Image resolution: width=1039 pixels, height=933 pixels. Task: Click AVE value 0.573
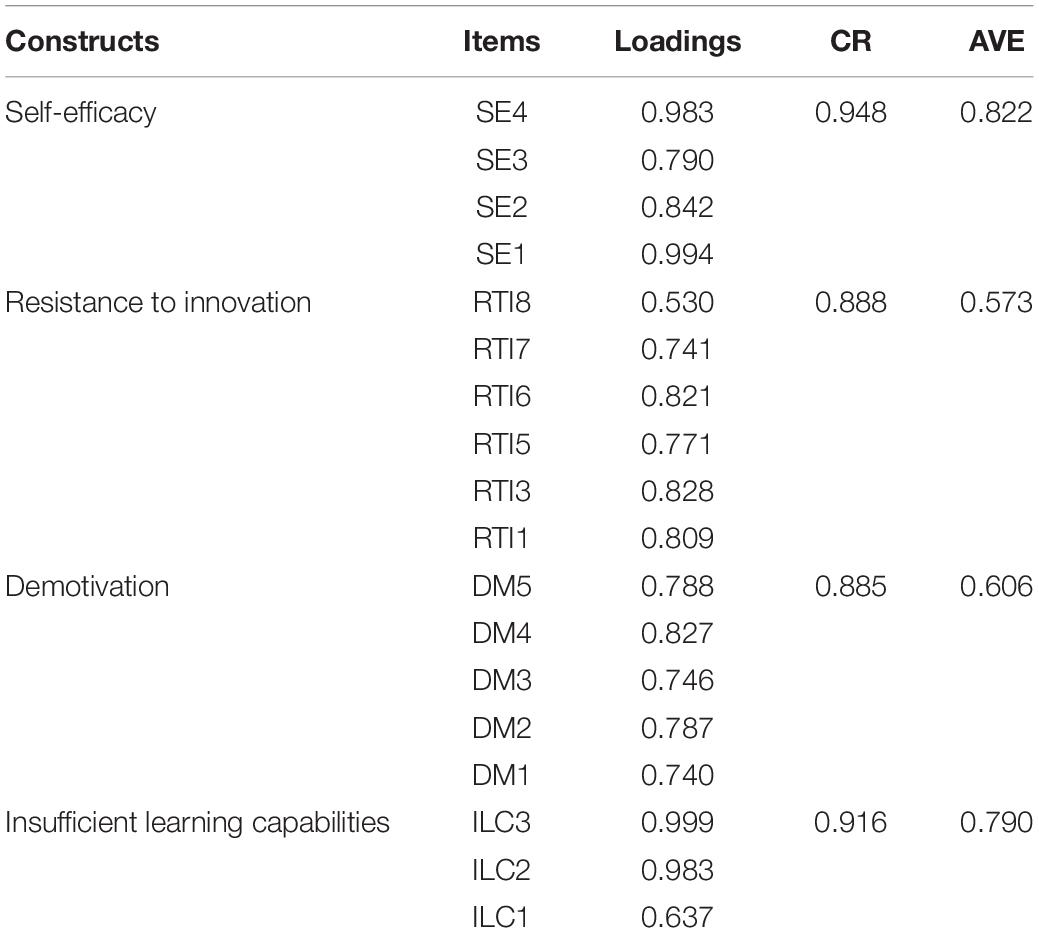pos(996,302)
